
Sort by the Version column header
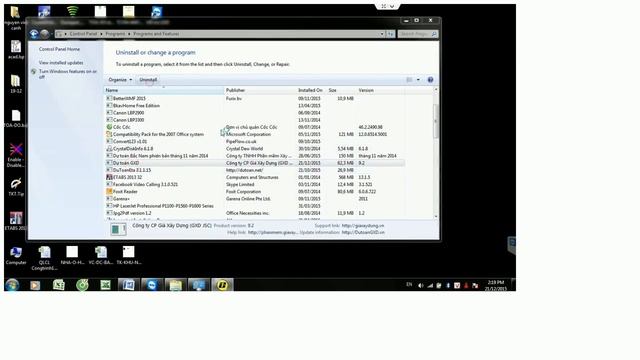[x=381, y=90]
